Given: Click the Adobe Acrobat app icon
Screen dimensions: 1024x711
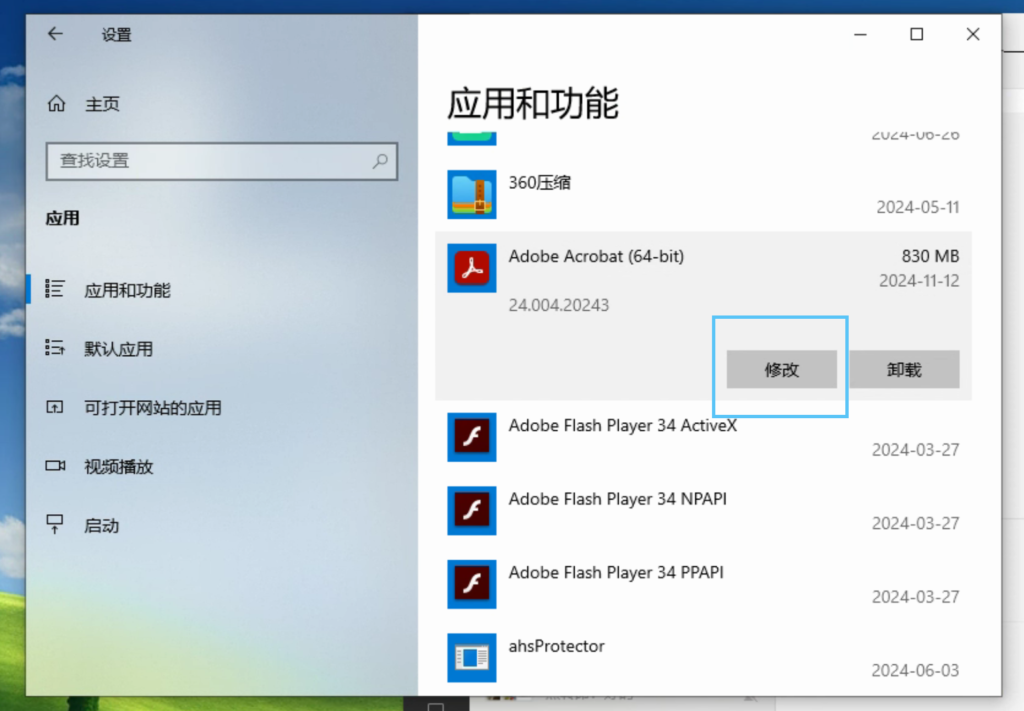Looking at the screenshot, I should [472, 268].
